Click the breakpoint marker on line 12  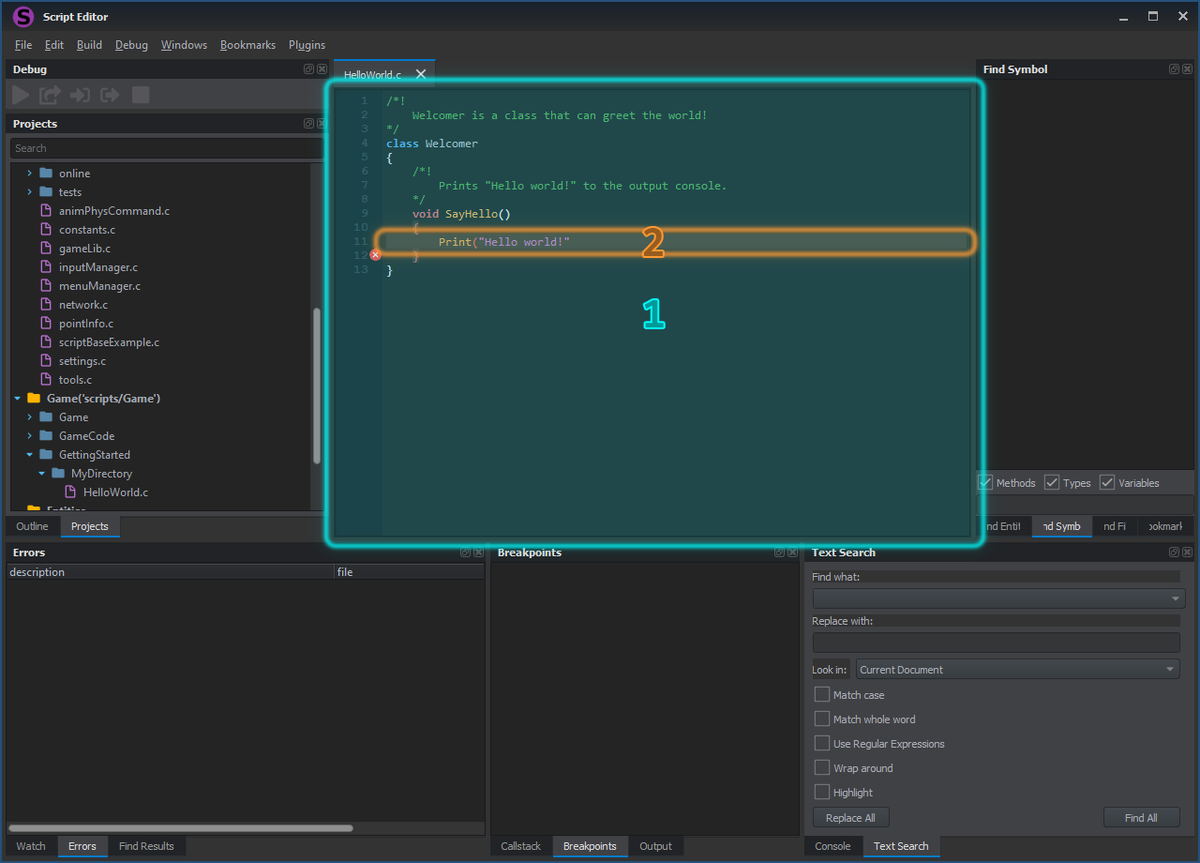tap(376, 255)
